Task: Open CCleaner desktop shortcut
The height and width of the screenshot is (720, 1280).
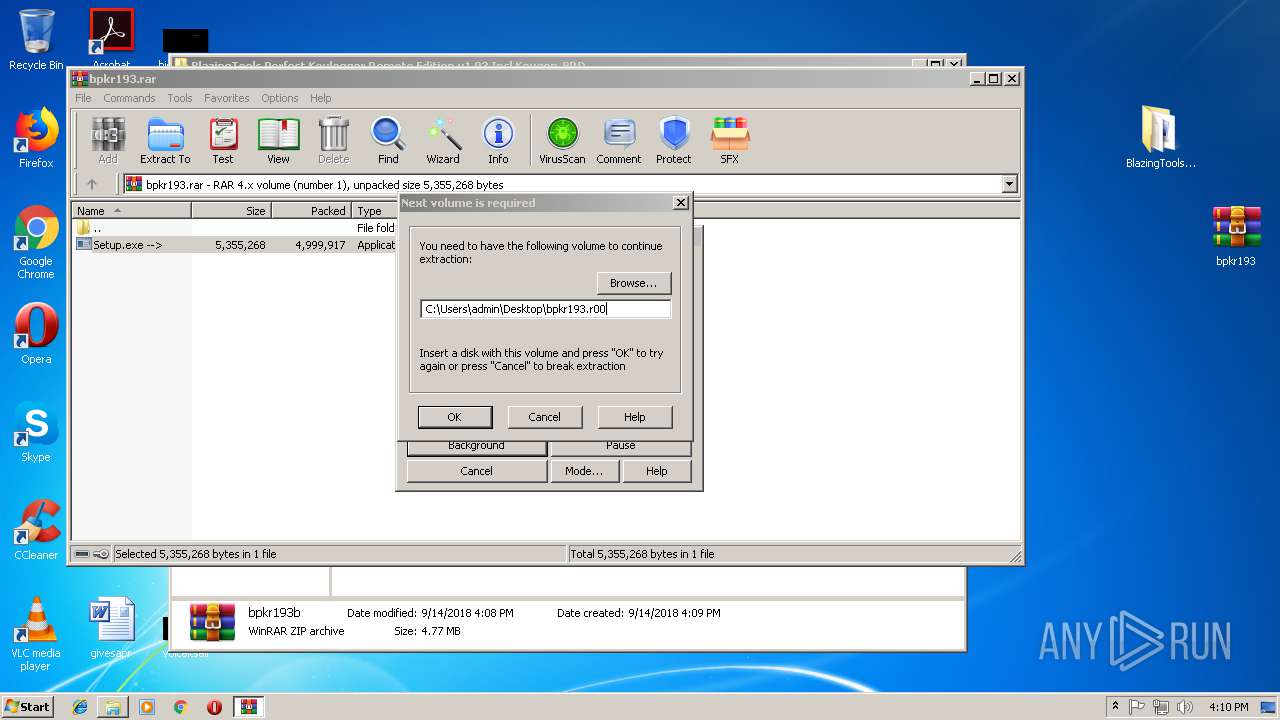Action: tap(36, 530)
